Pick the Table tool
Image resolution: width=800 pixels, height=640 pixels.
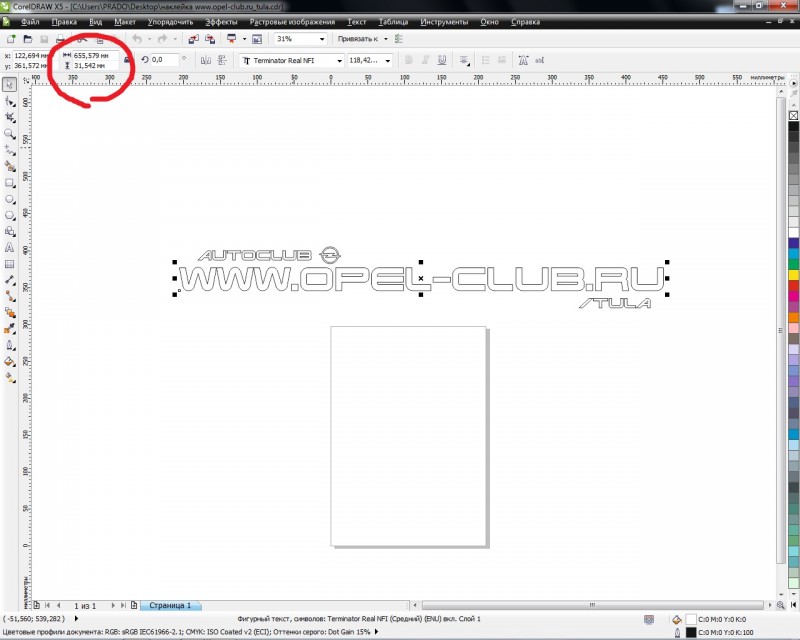(x=9, y=263)
